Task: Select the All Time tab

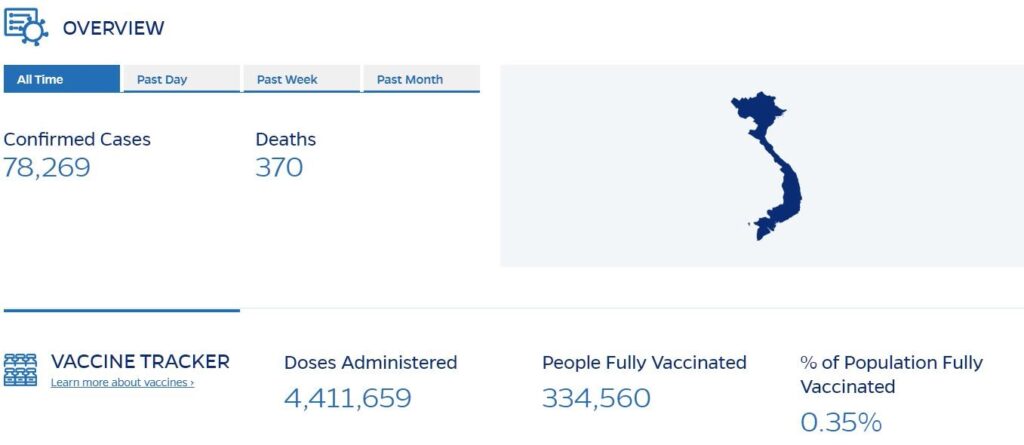Action: pos(62,79)
